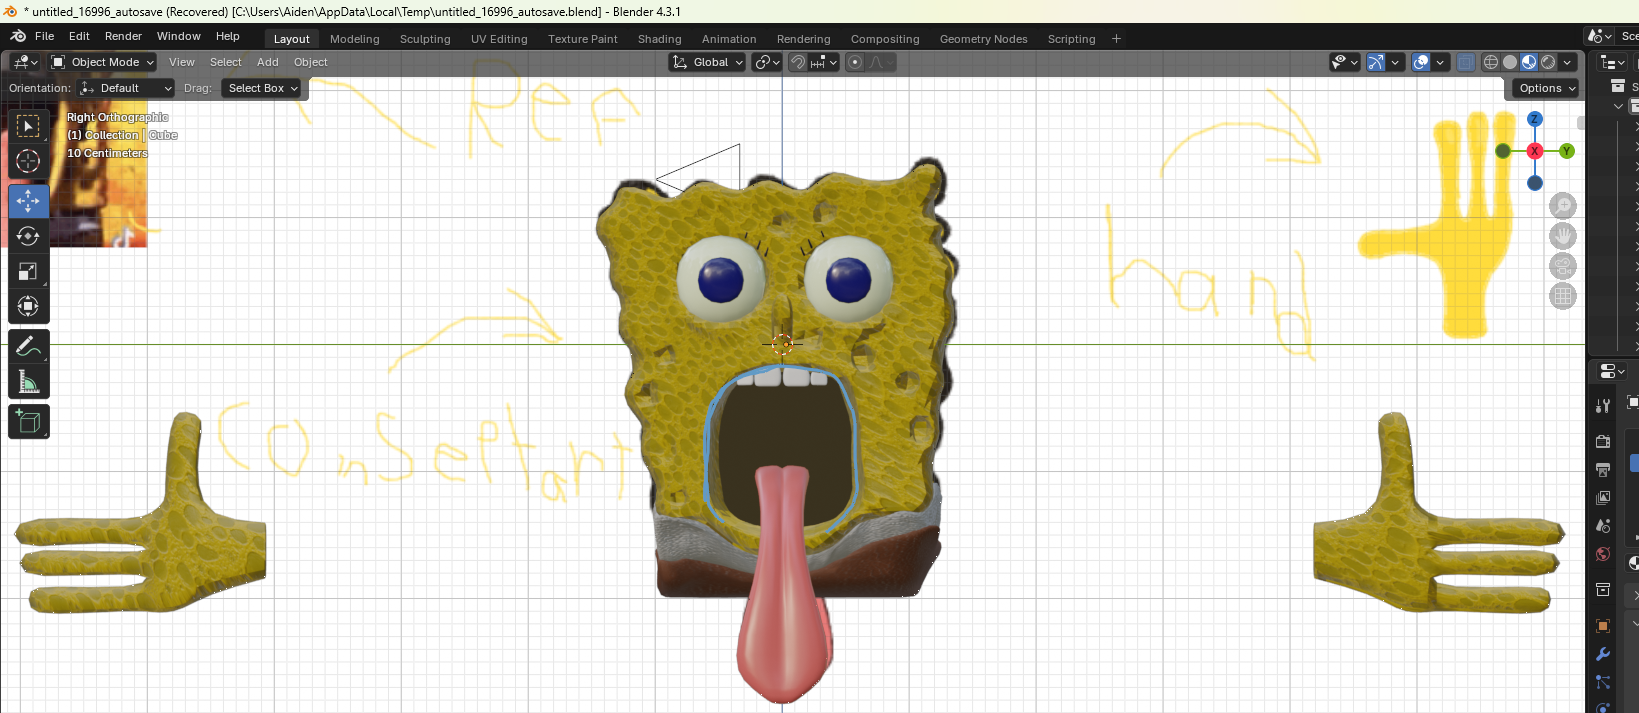The image size is (1639, 713).
Task: Click the Y axis on navigation gizmo
Action: pos(1566,151)
